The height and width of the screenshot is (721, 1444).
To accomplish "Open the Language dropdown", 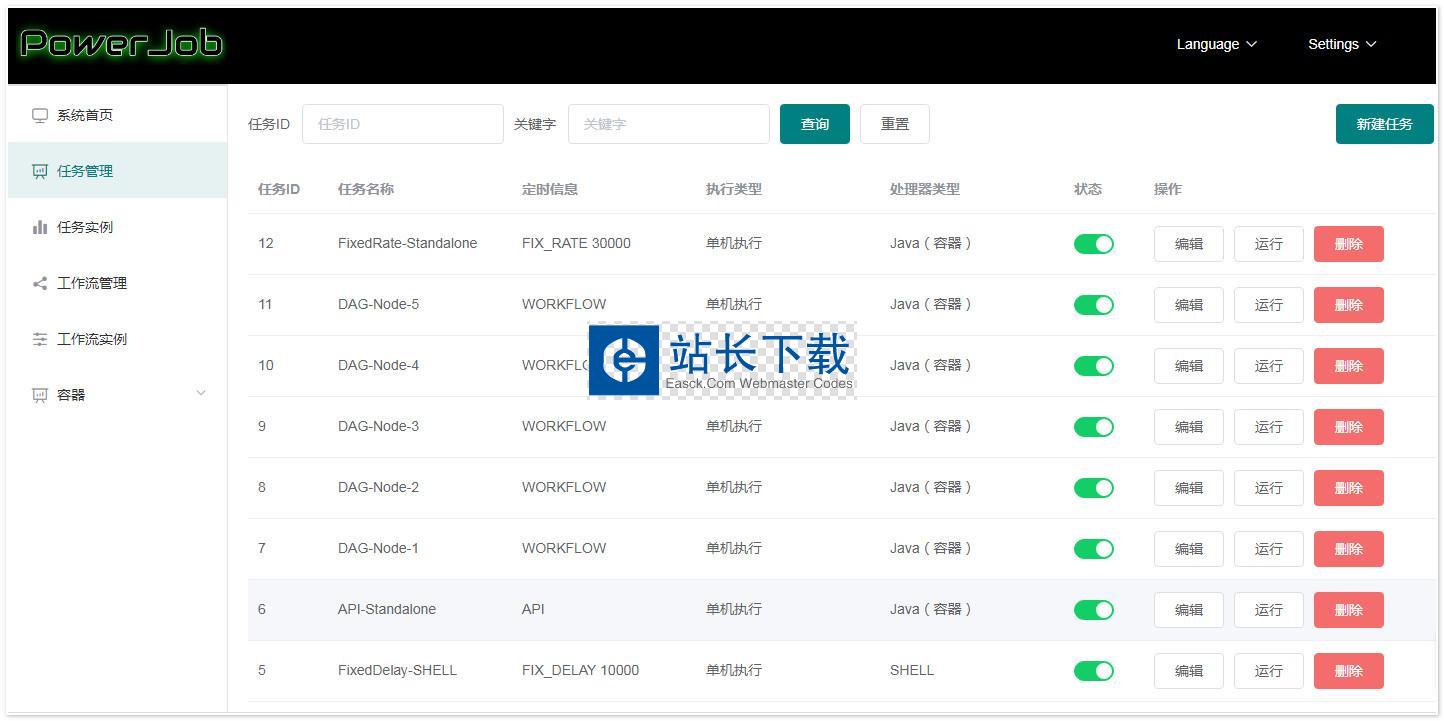I will [x=1216, y=44].
